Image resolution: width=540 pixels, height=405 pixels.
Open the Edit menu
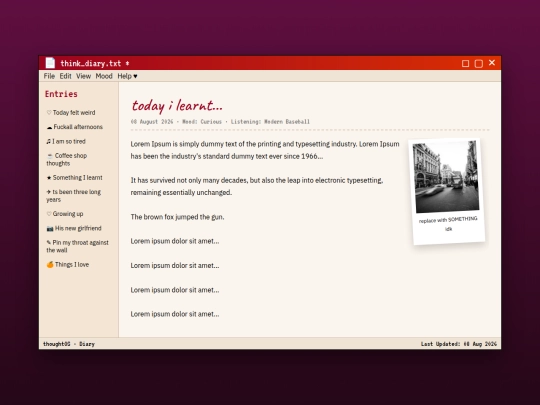click(65, 76)
